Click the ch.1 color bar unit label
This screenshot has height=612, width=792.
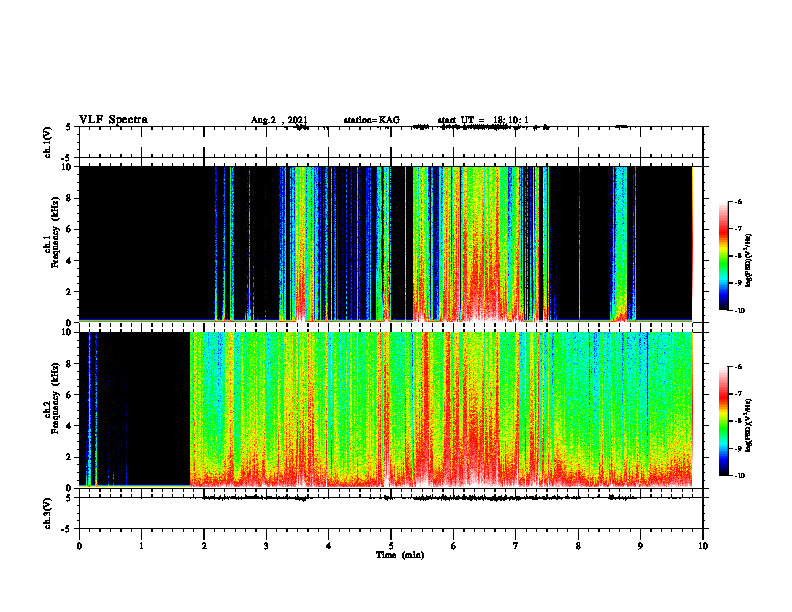pyautogui.click(x=749, y=261)
